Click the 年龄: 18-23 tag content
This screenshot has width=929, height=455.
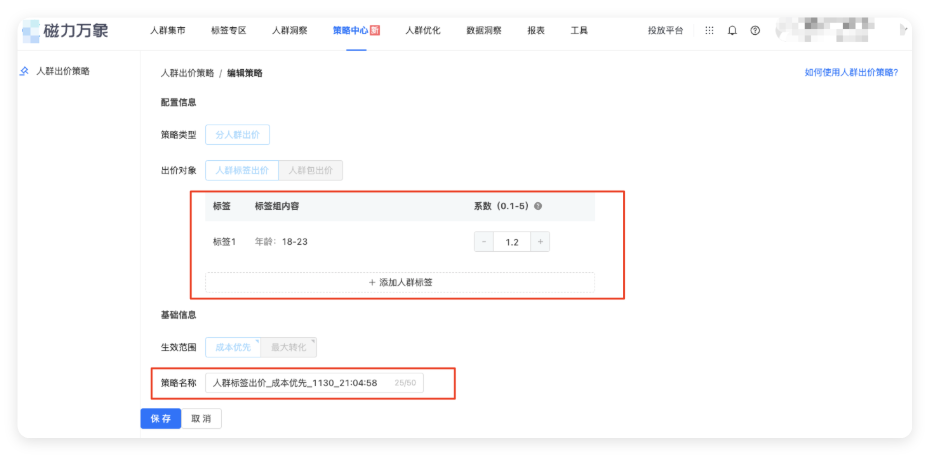pyautogui.click(x=281, y=242)
